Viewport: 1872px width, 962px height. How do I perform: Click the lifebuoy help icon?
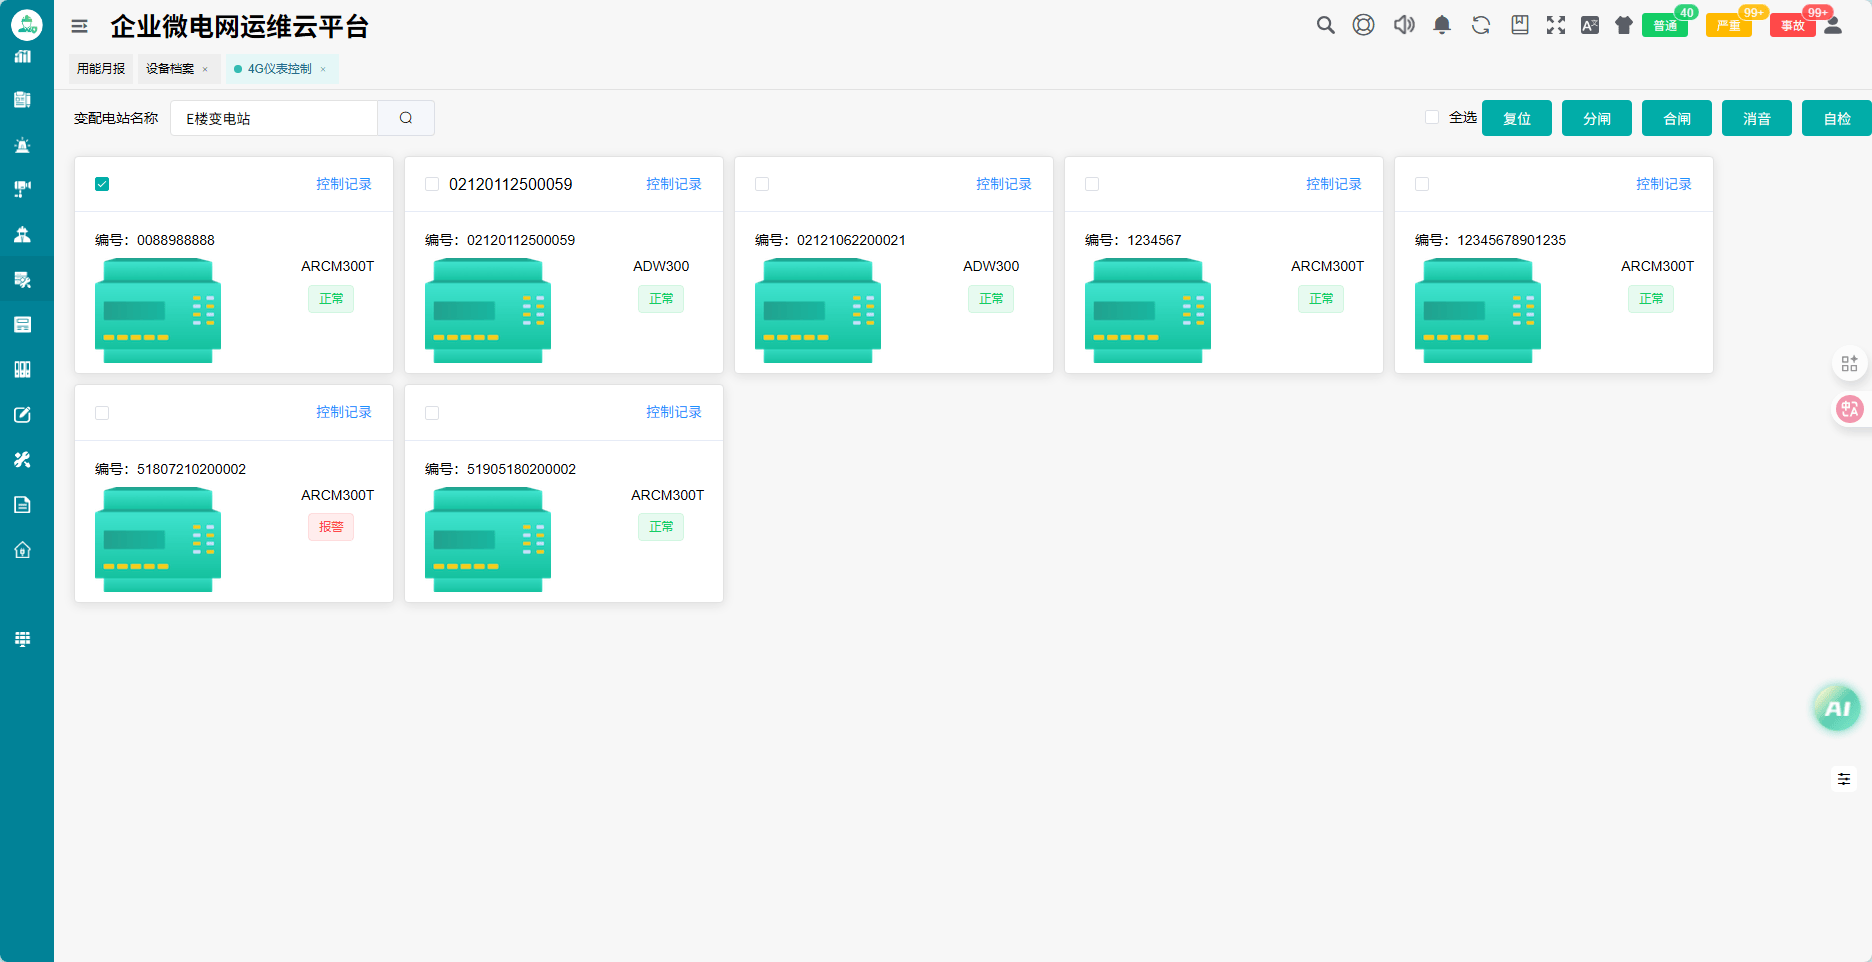(x=1364, y=25)
